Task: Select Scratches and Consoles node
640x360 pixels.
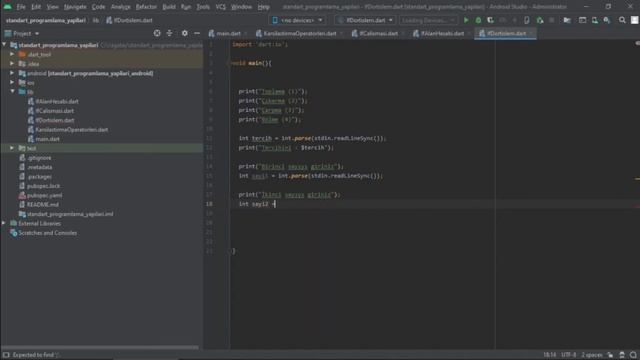Action: [47, 233]
